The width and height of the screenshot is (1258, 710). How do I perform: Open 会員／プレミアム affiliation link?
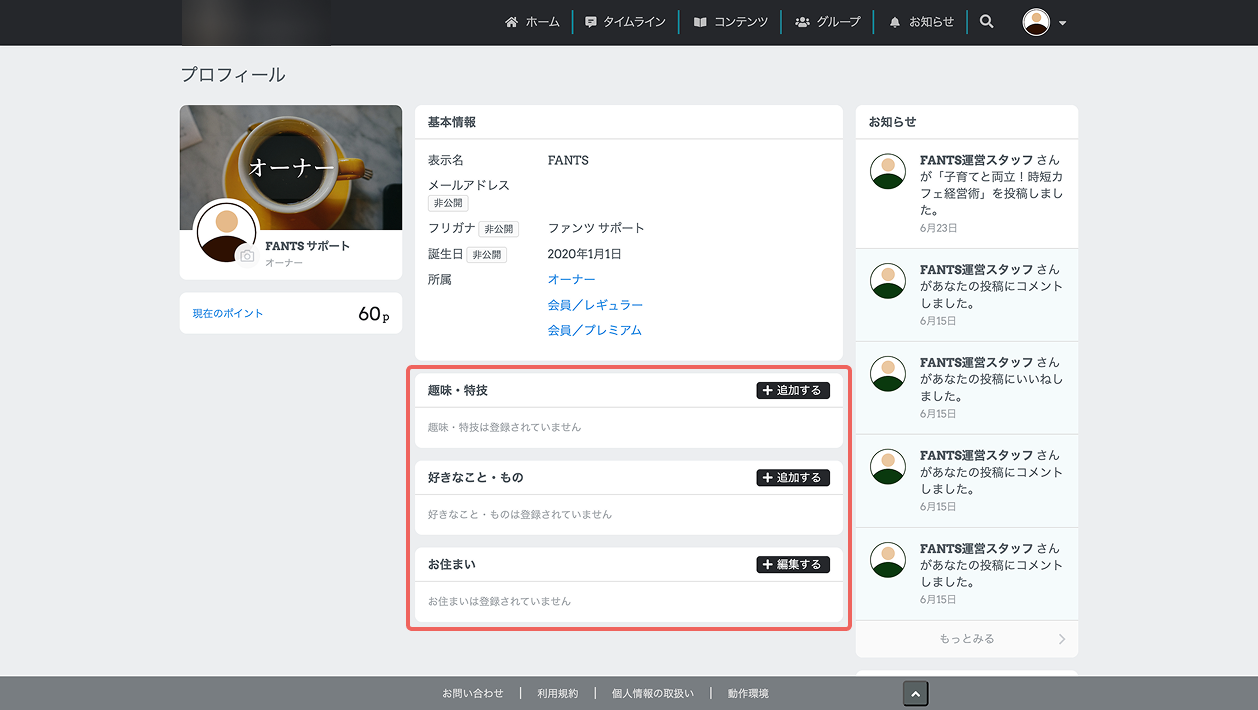click(x=595, y=330)
